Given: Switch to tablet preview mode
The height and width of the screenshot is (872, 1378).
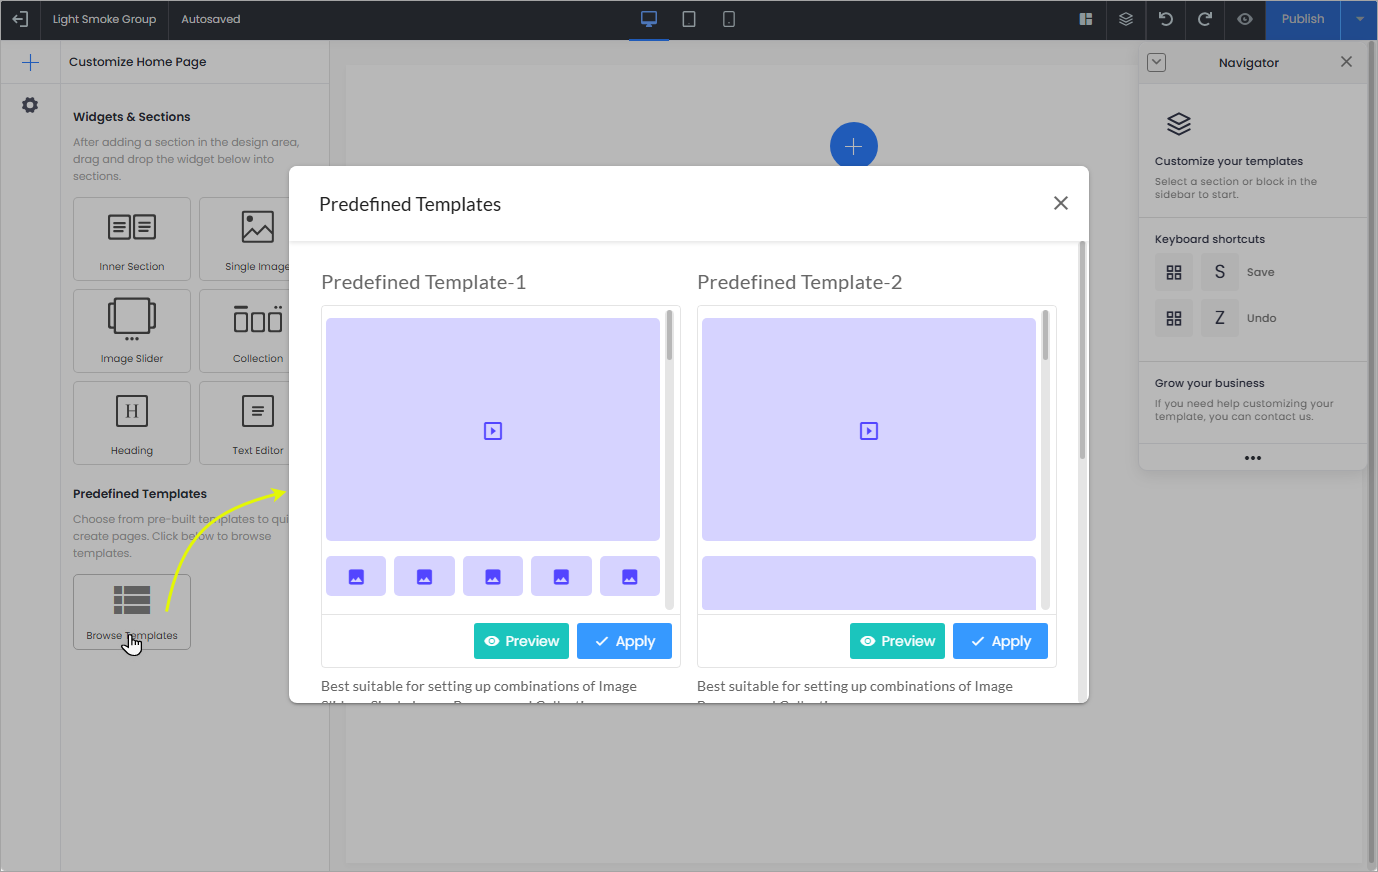Looking at the screenshot, I should click(689, 19).
